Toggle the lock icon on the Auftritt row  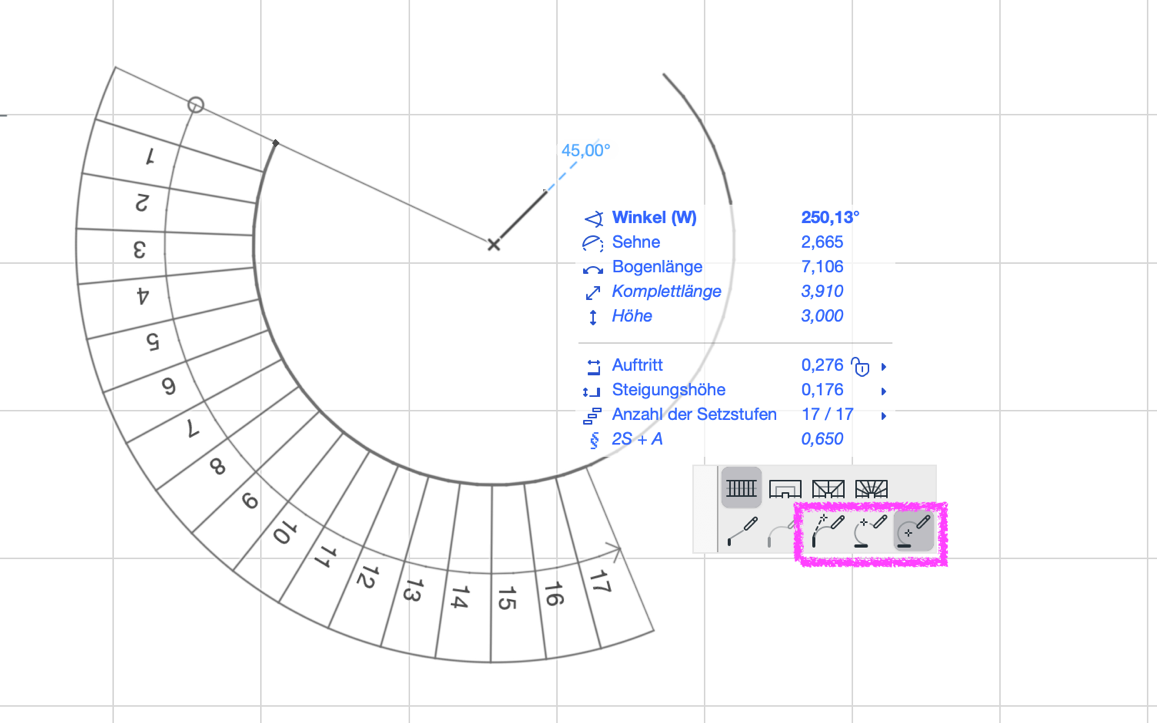(x=860, y=366)
